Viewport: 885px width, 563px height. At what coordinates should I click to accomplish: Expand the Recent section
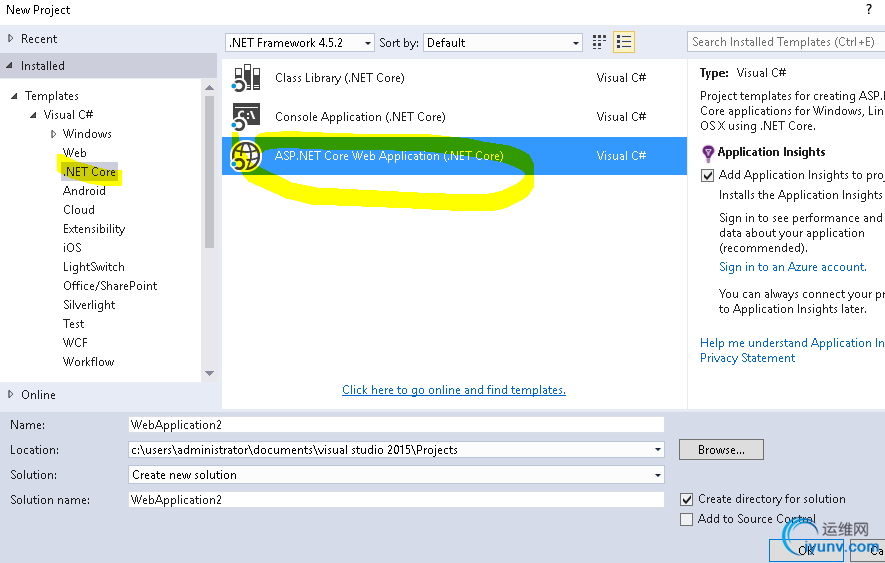(11, 38)
